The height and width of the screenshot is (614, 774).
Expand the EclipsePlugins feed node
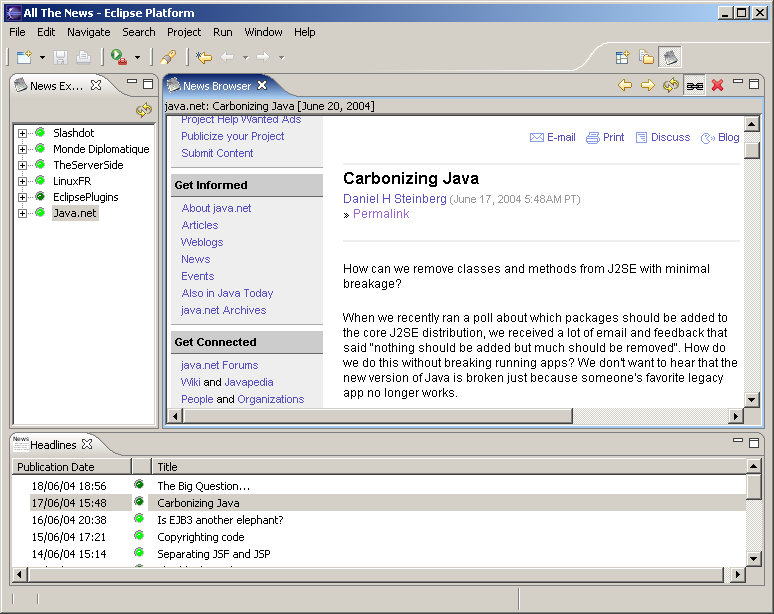[22, 197]
